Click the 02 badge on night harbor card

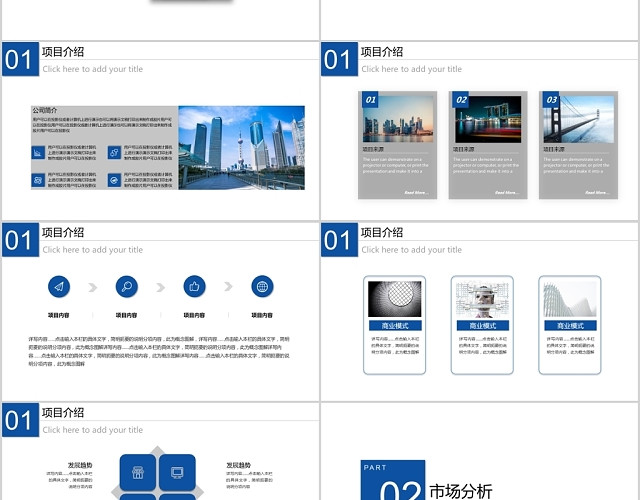pyautogui.click(x=461, y=100)
